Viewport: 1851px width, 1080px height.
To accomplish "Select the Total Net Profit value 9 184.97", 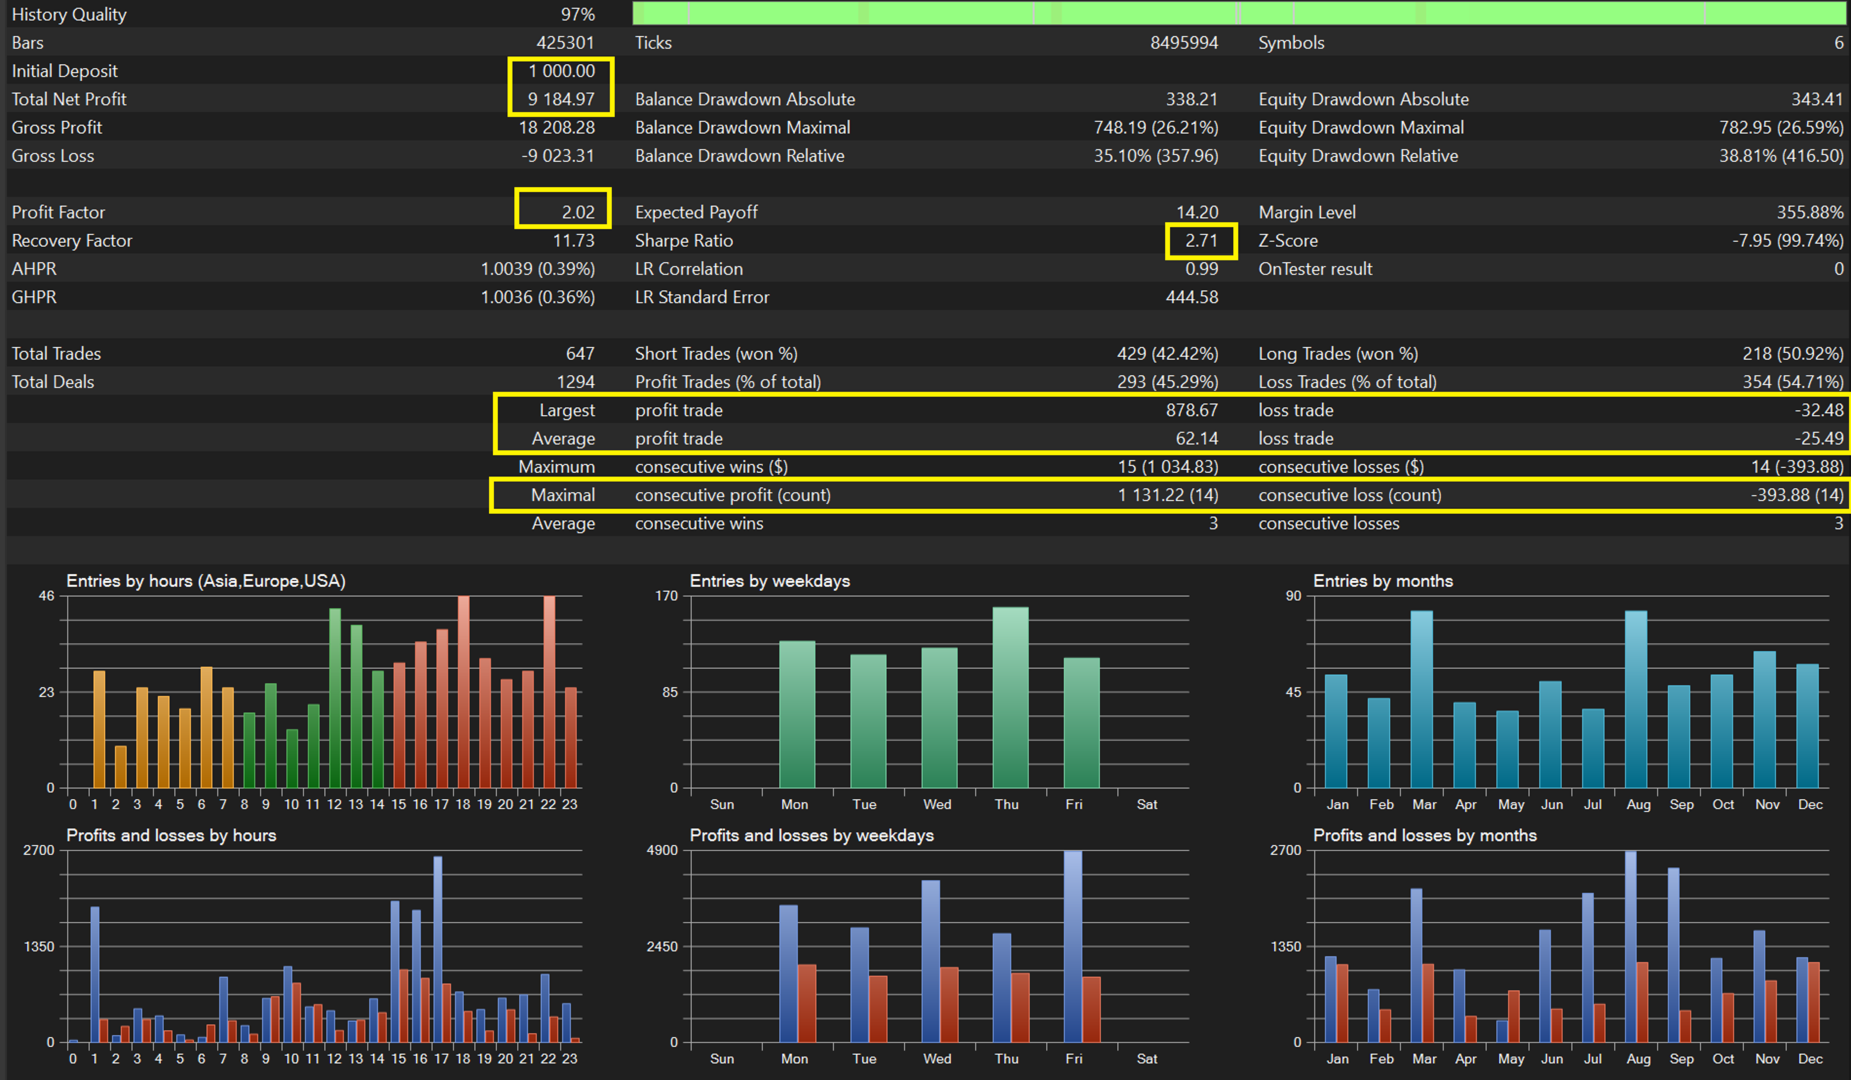I will coord(561,99).
